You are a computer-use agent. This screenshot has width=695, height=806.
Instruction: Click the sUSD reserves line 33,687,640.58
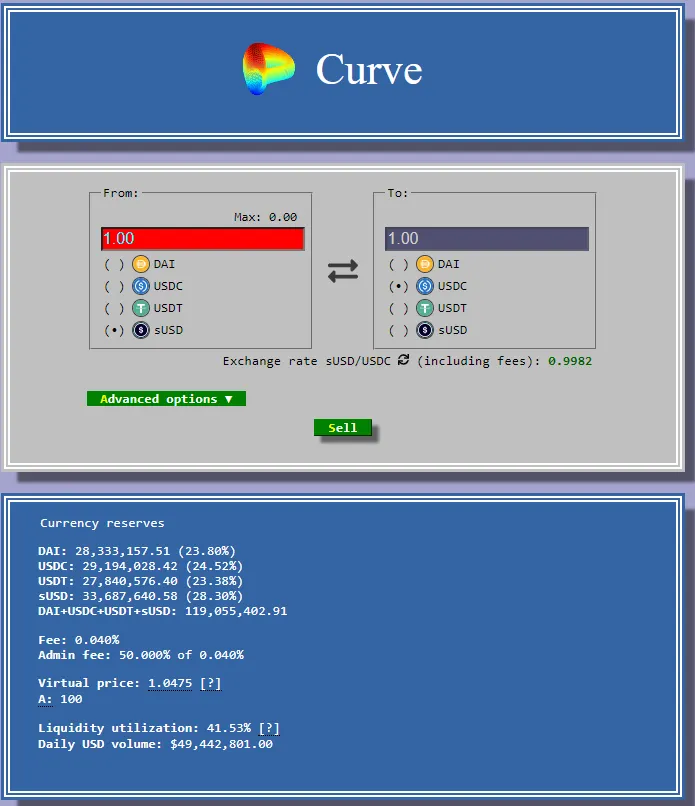point(140,596)
